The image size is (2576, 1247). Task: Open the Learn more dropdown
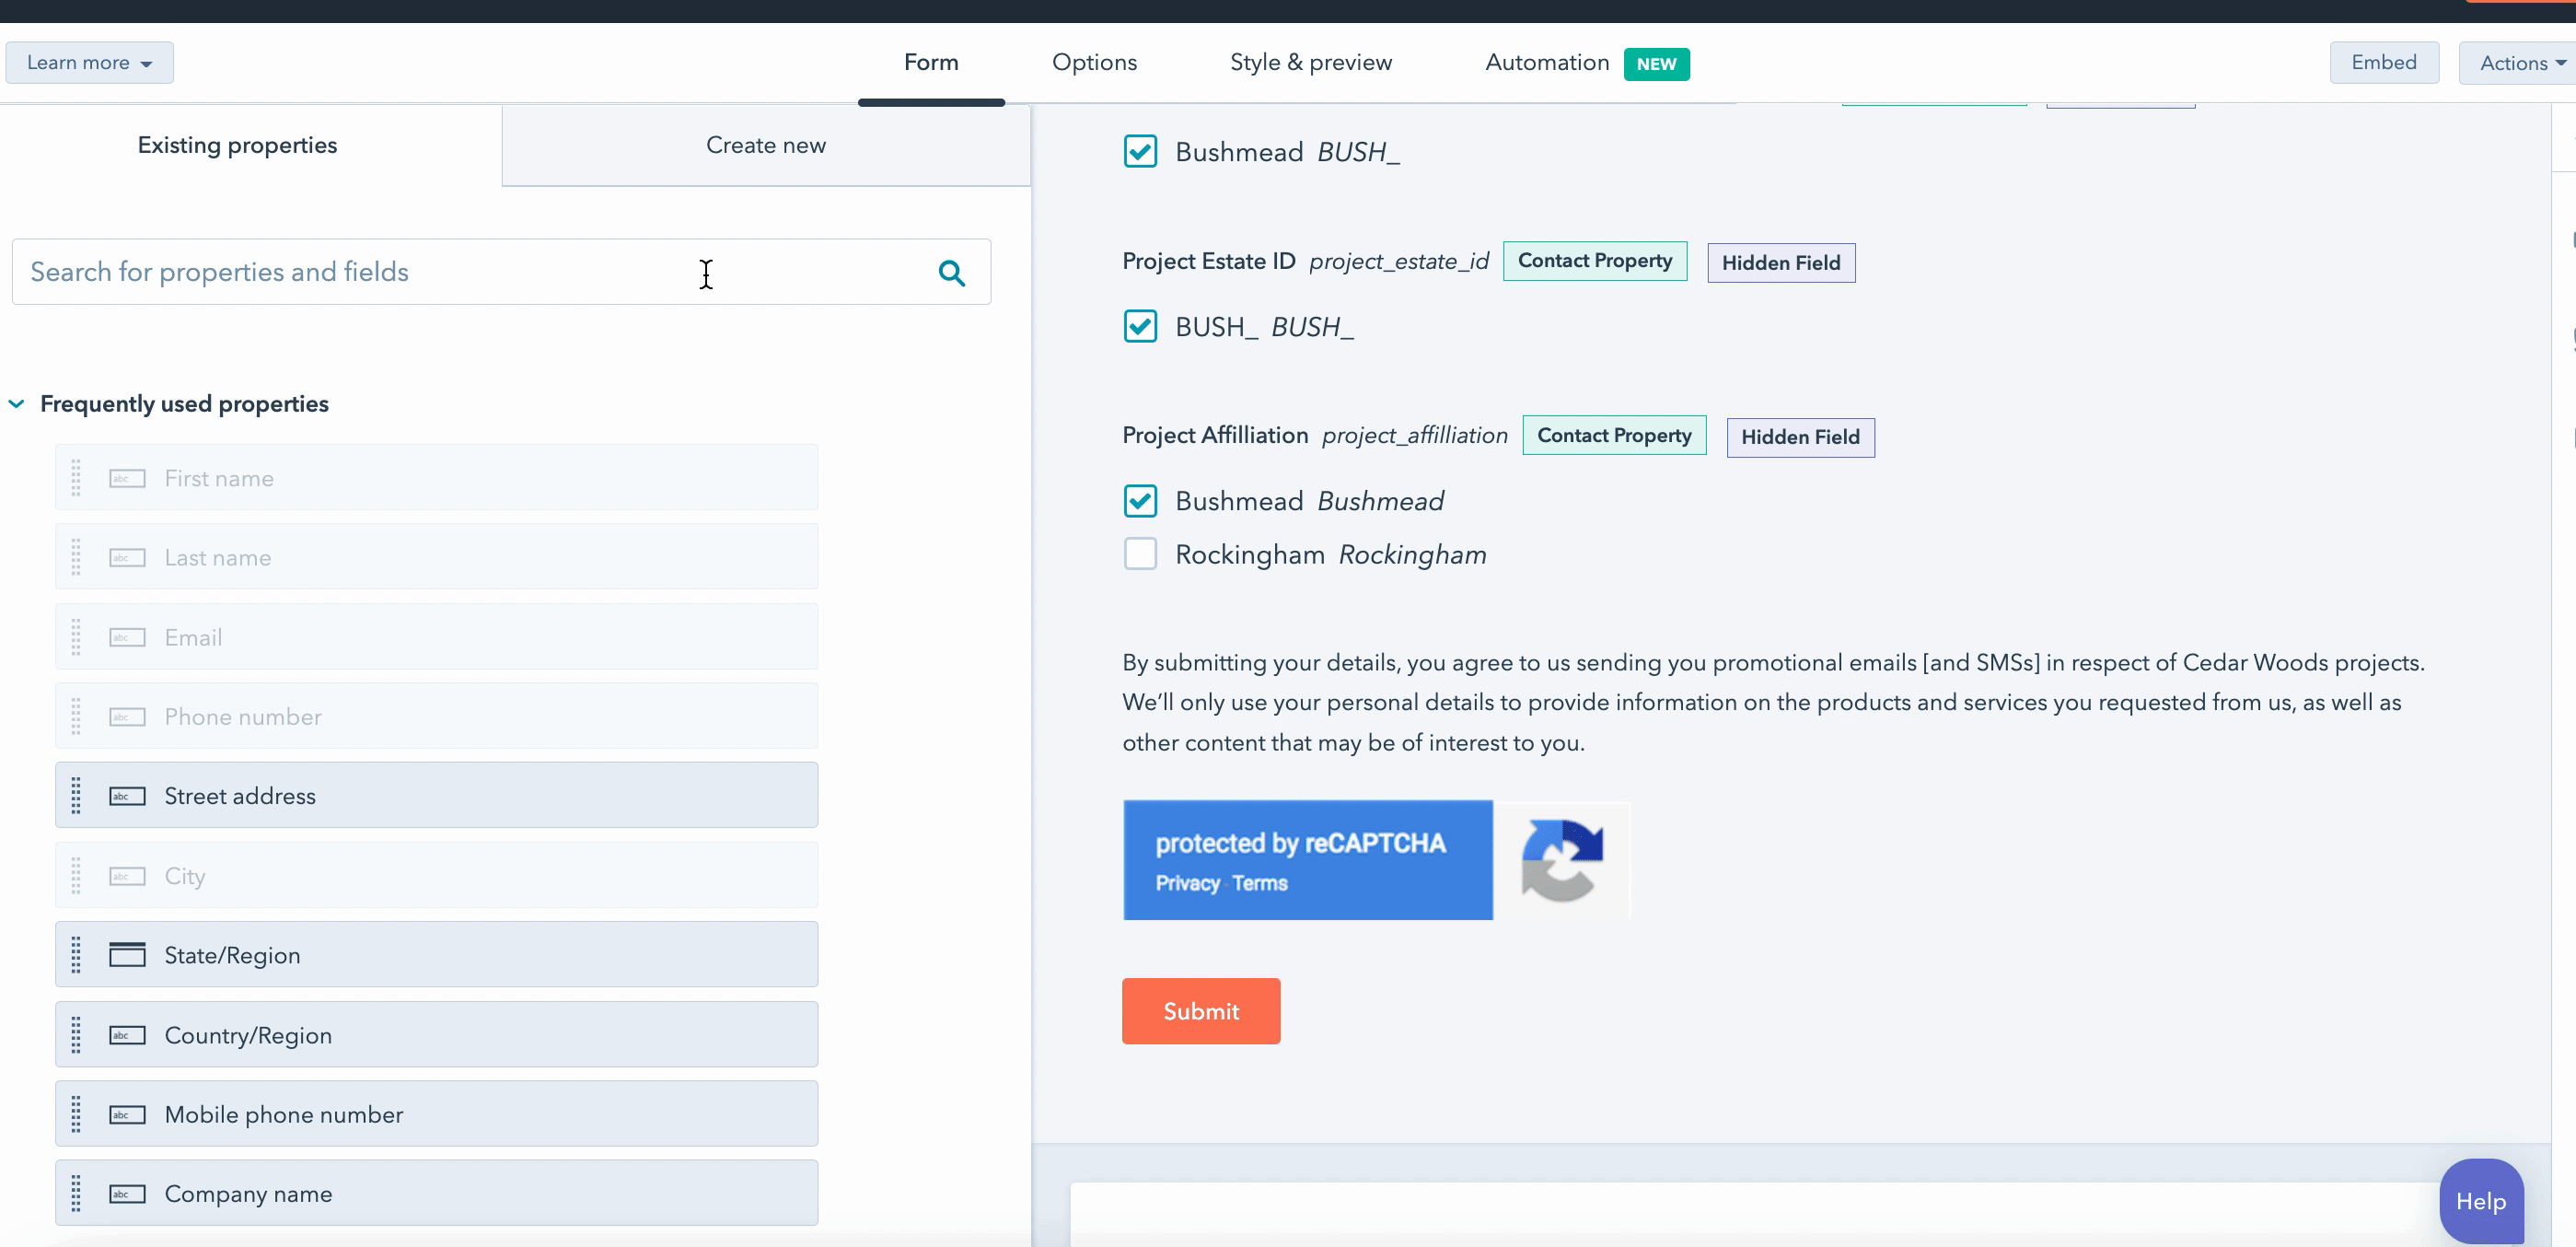(89, 62)
